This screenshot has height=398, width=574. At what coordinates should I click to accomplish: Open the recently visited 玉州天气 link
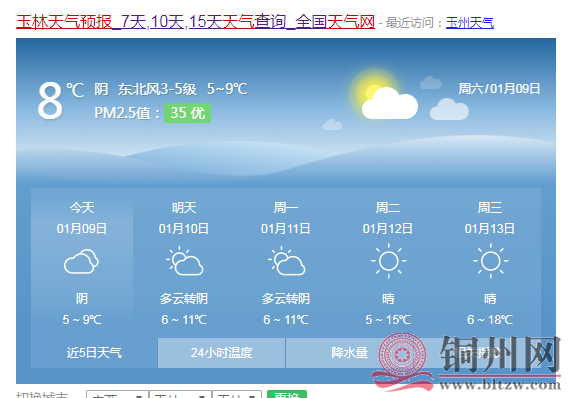click(x=470, y=23)
